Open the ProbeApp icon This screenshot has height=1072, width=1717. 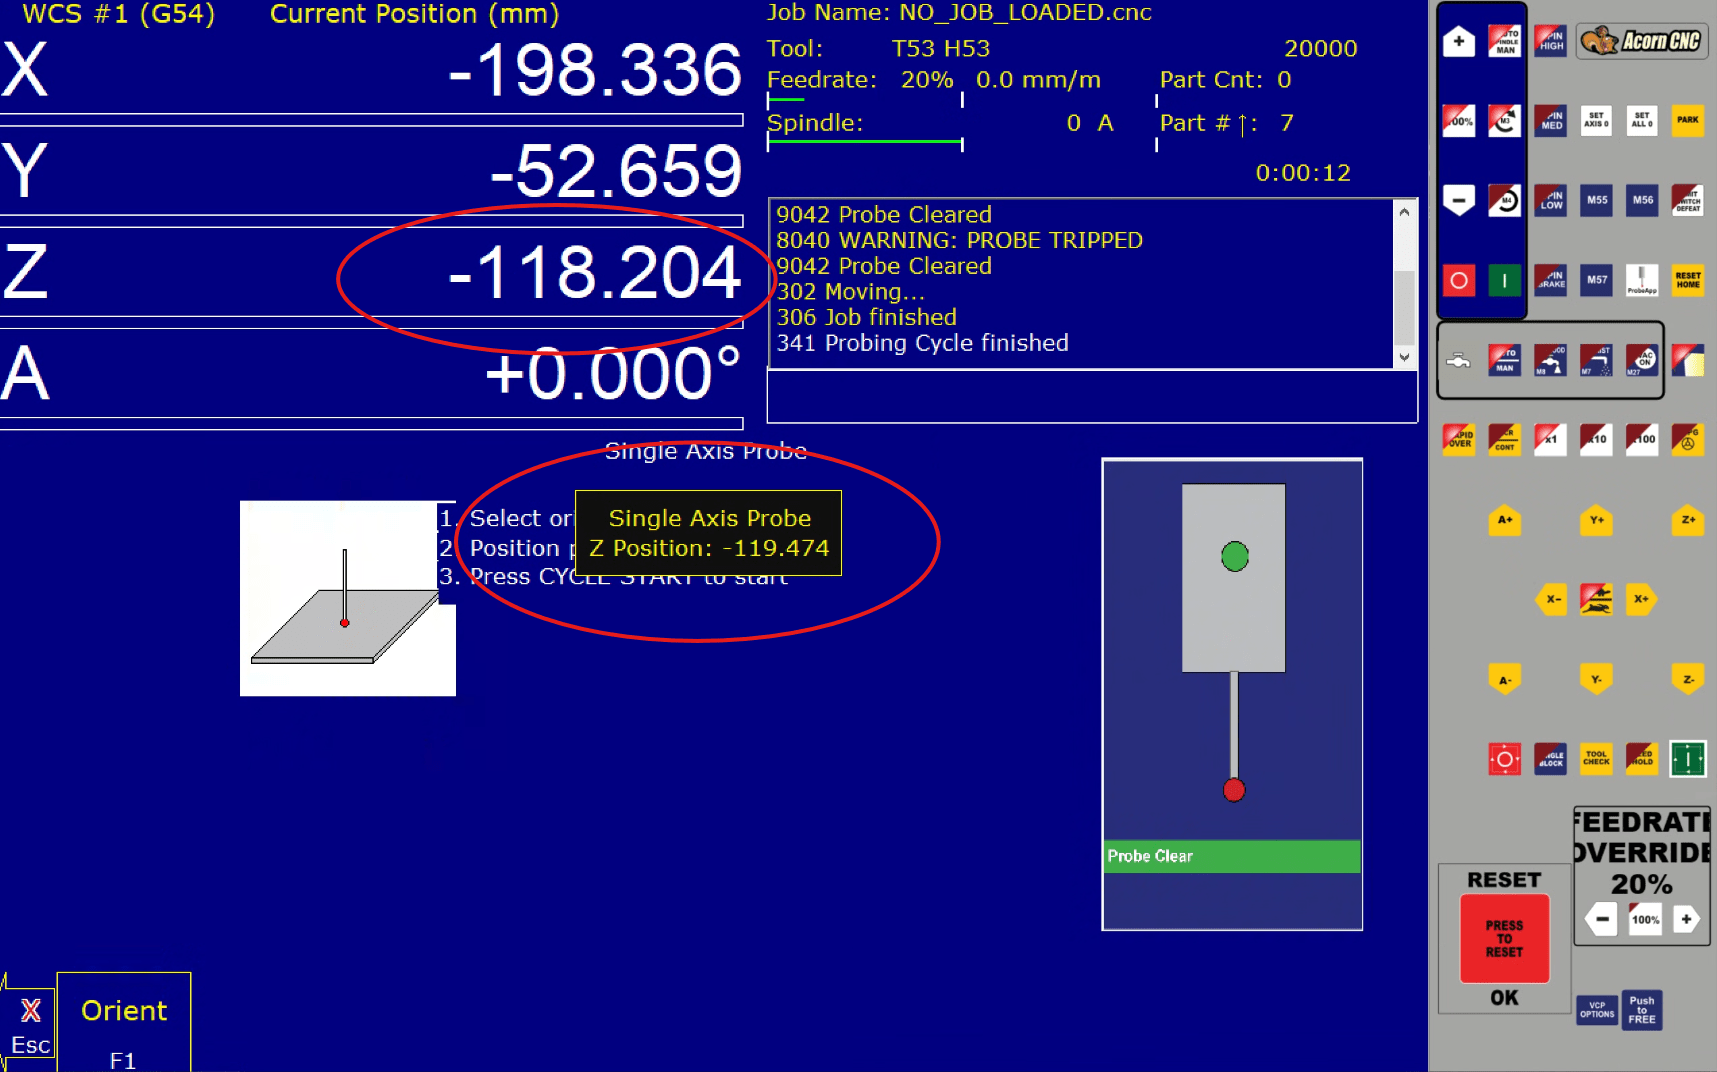click(x=1641, y=280)
